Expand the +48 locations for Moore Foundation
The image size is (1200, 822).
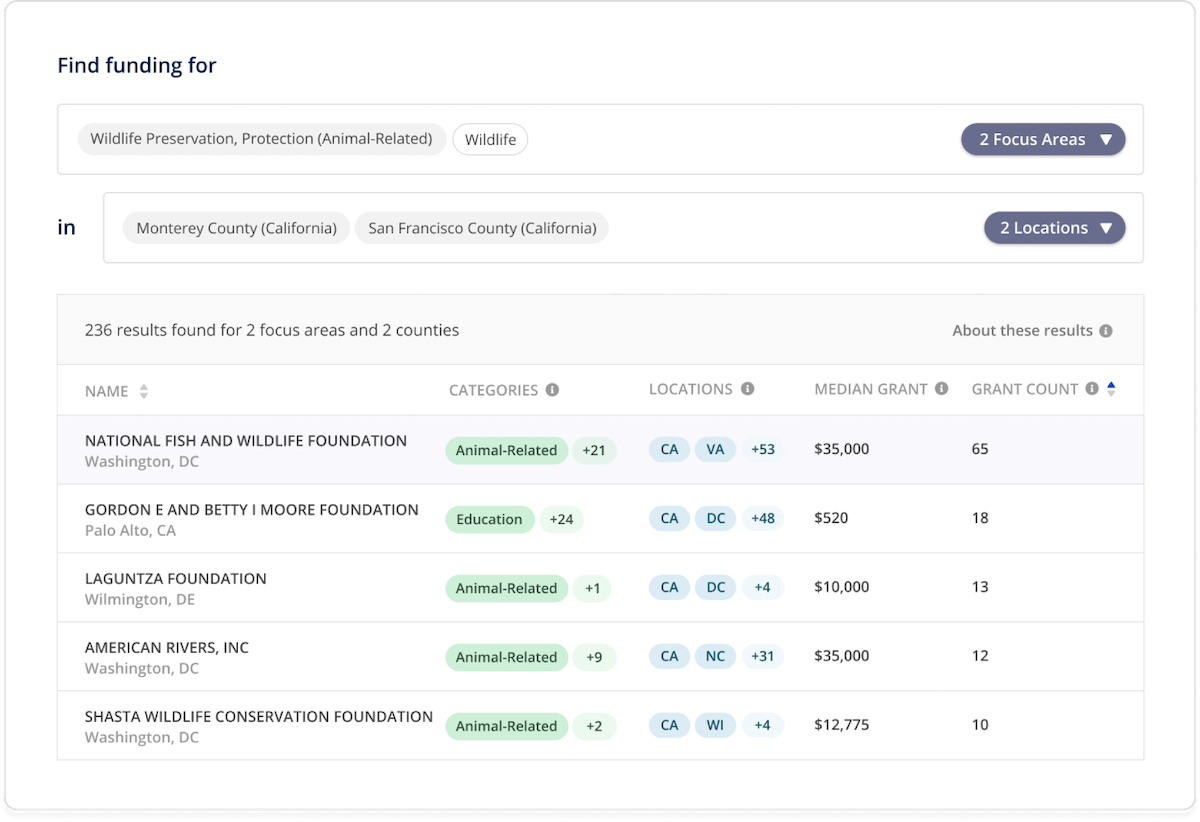point(763,518)
